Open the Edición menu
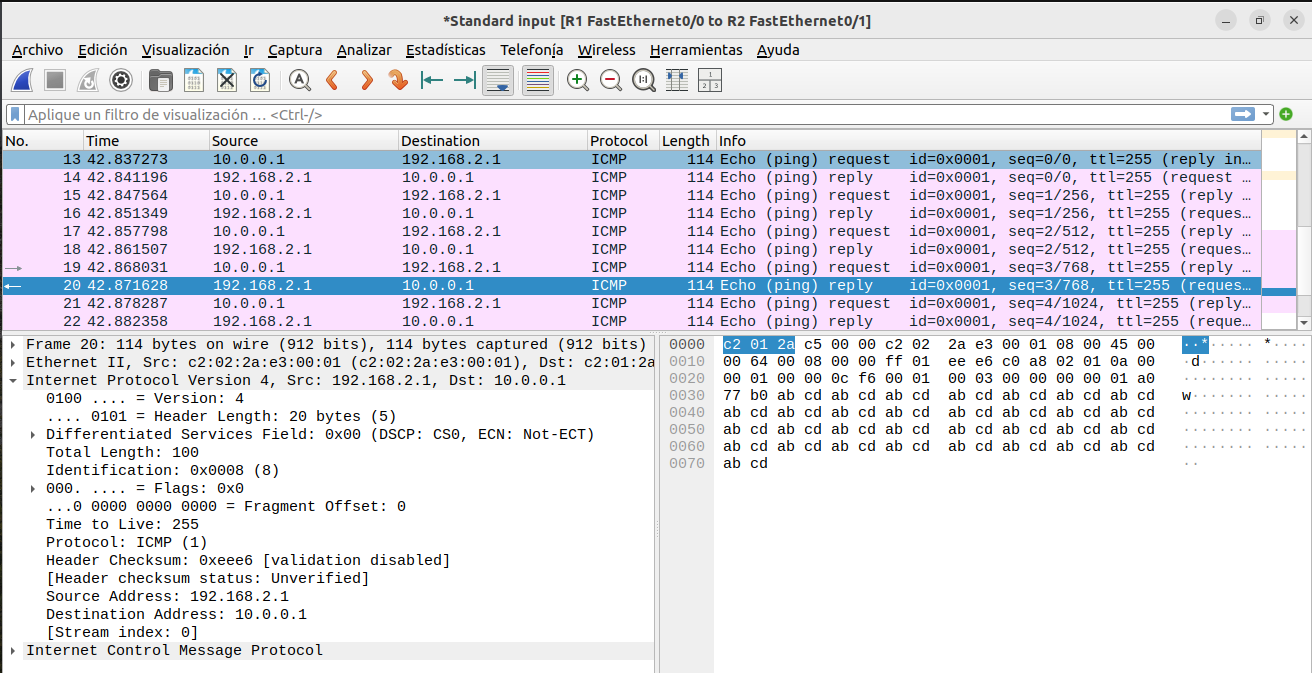Image resolution: width=1312 pixels, height=673 pixels. pyautogui.click(x=103, y=50)
